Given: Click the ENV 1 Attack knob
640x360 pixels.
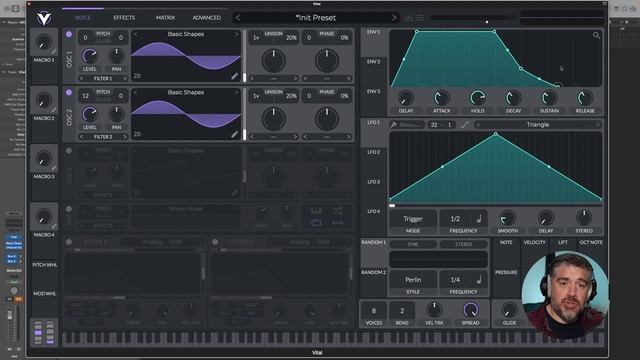Looking at the screenshot, I should tap(441, 98).
